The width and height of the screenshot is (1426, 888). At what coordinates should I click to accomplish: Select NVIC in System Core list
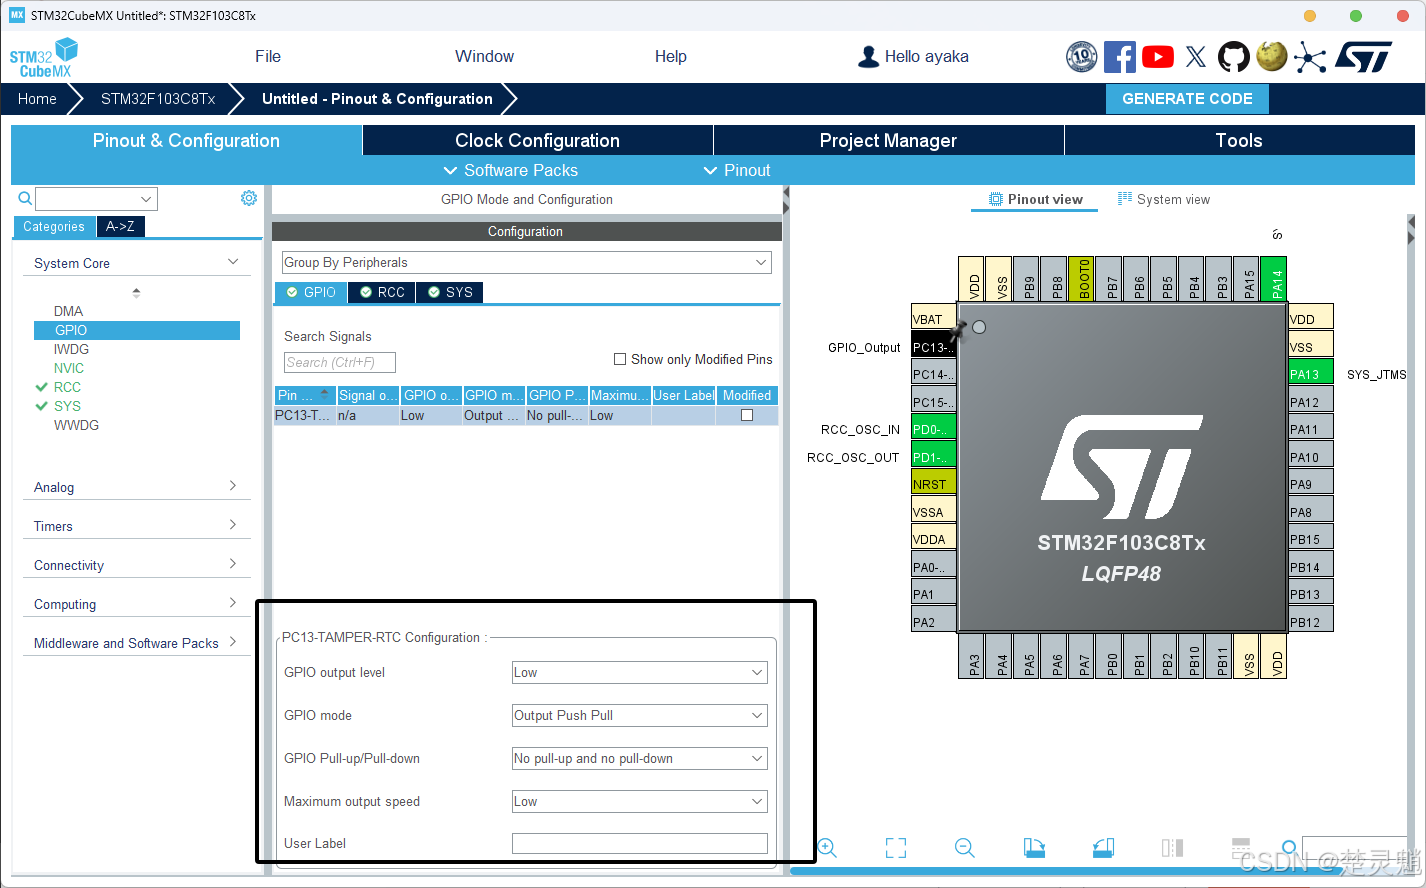point(69,368)
